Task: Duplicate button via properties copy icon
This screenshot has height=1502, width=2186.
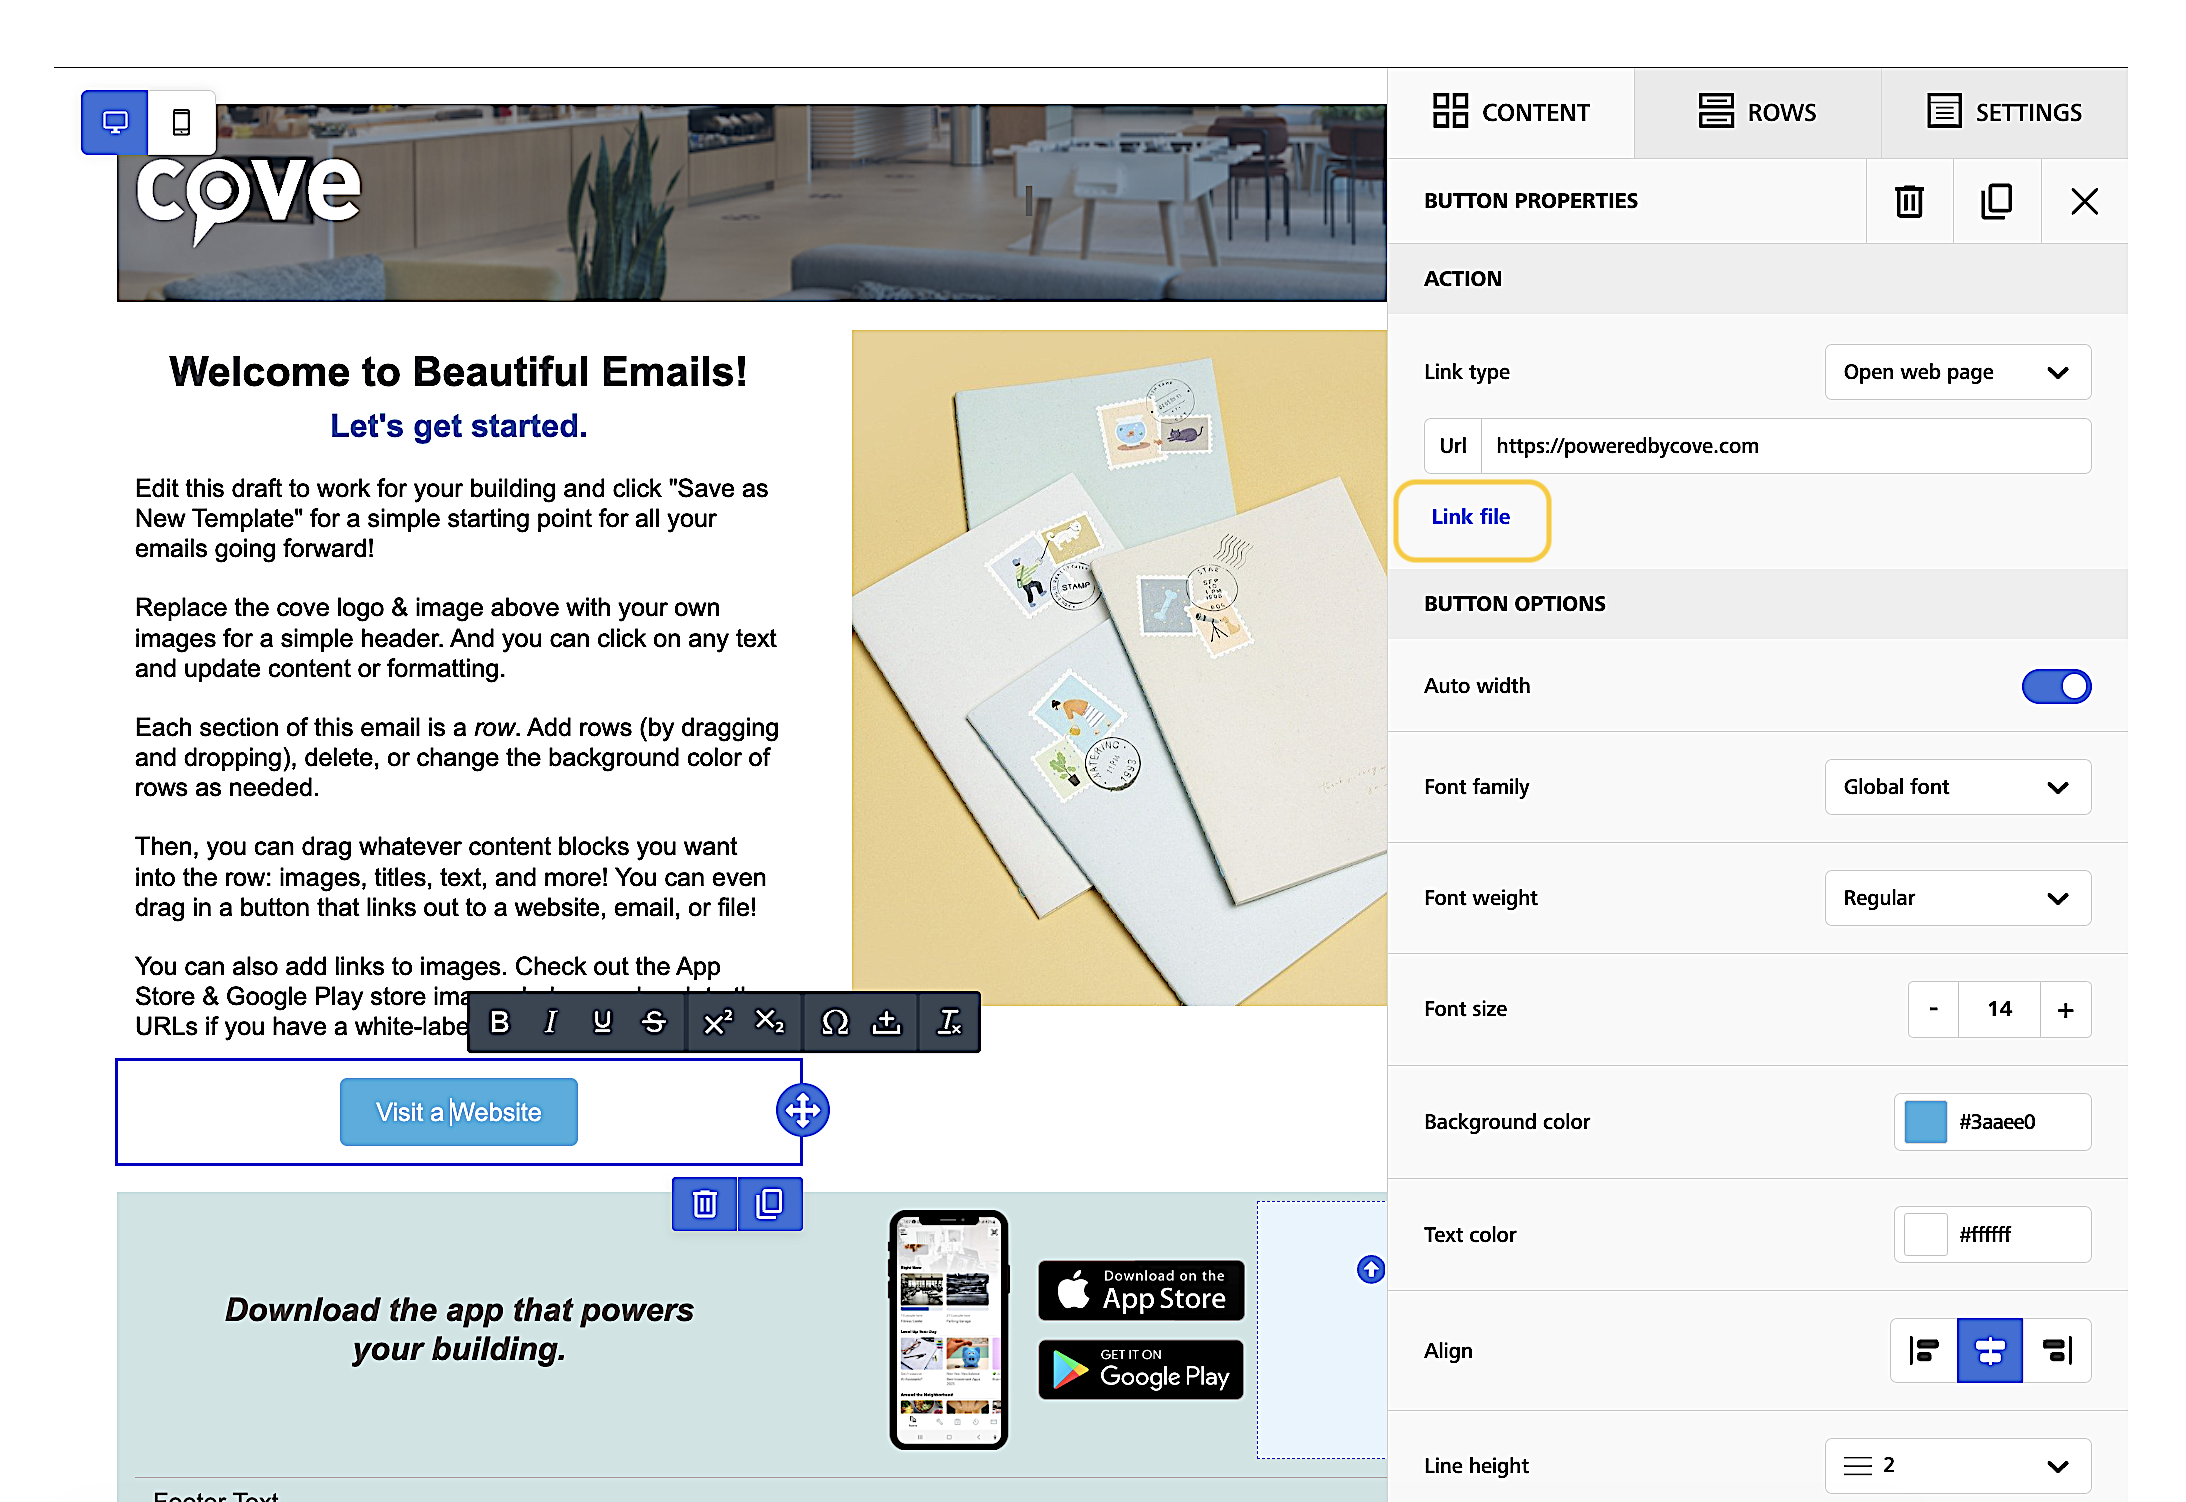Action: [x=1996, y=201]
